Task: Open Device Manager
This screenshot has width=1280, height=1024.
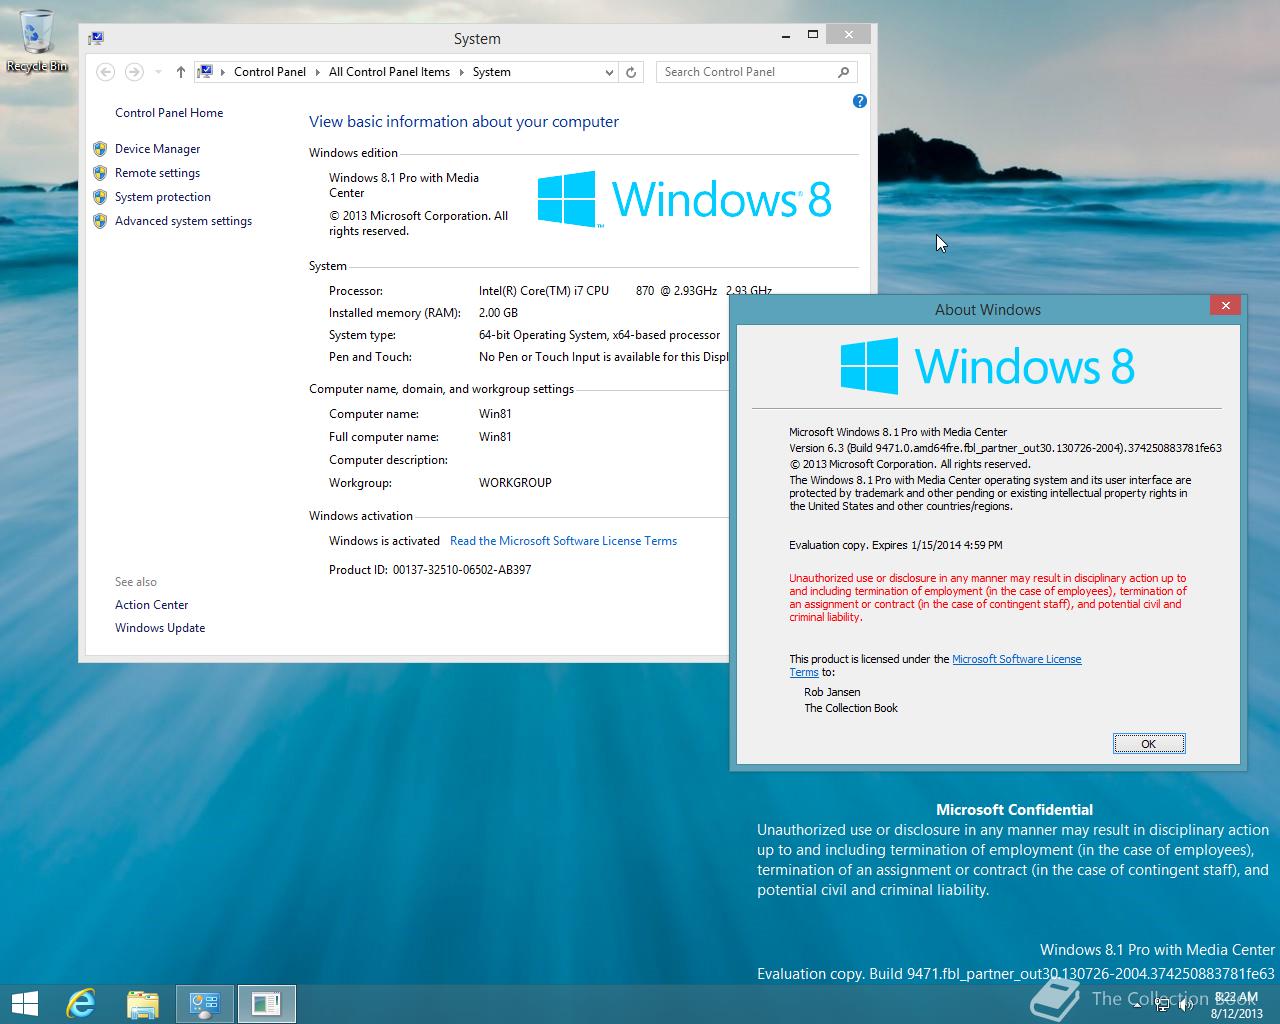Action: (157, 149)
